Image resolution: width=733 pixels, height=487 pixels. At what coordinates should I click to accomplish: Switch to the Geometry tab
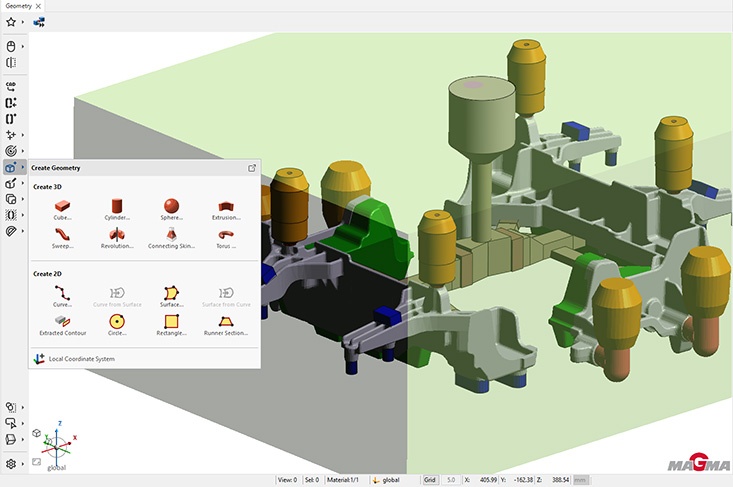point(16,6)
